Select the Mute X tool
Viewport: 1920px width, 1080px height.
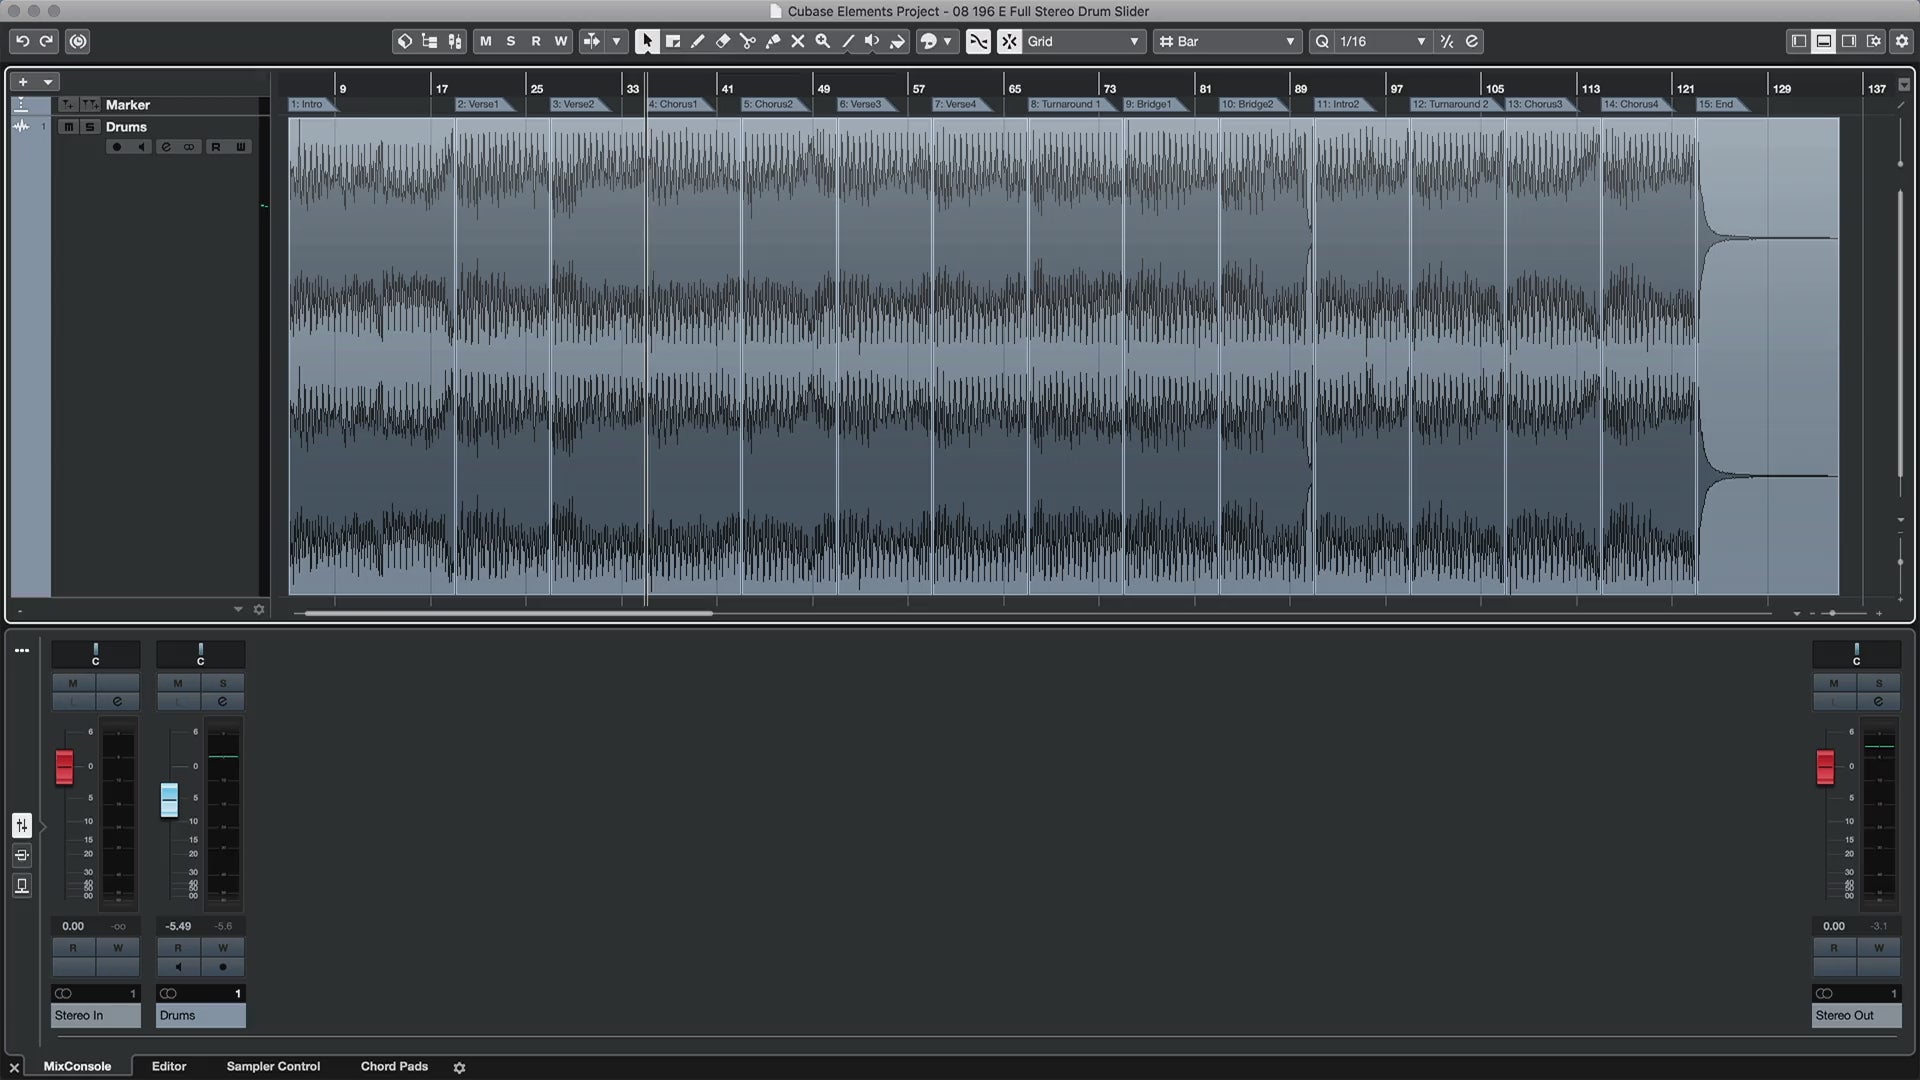click(x=798, y=41)
